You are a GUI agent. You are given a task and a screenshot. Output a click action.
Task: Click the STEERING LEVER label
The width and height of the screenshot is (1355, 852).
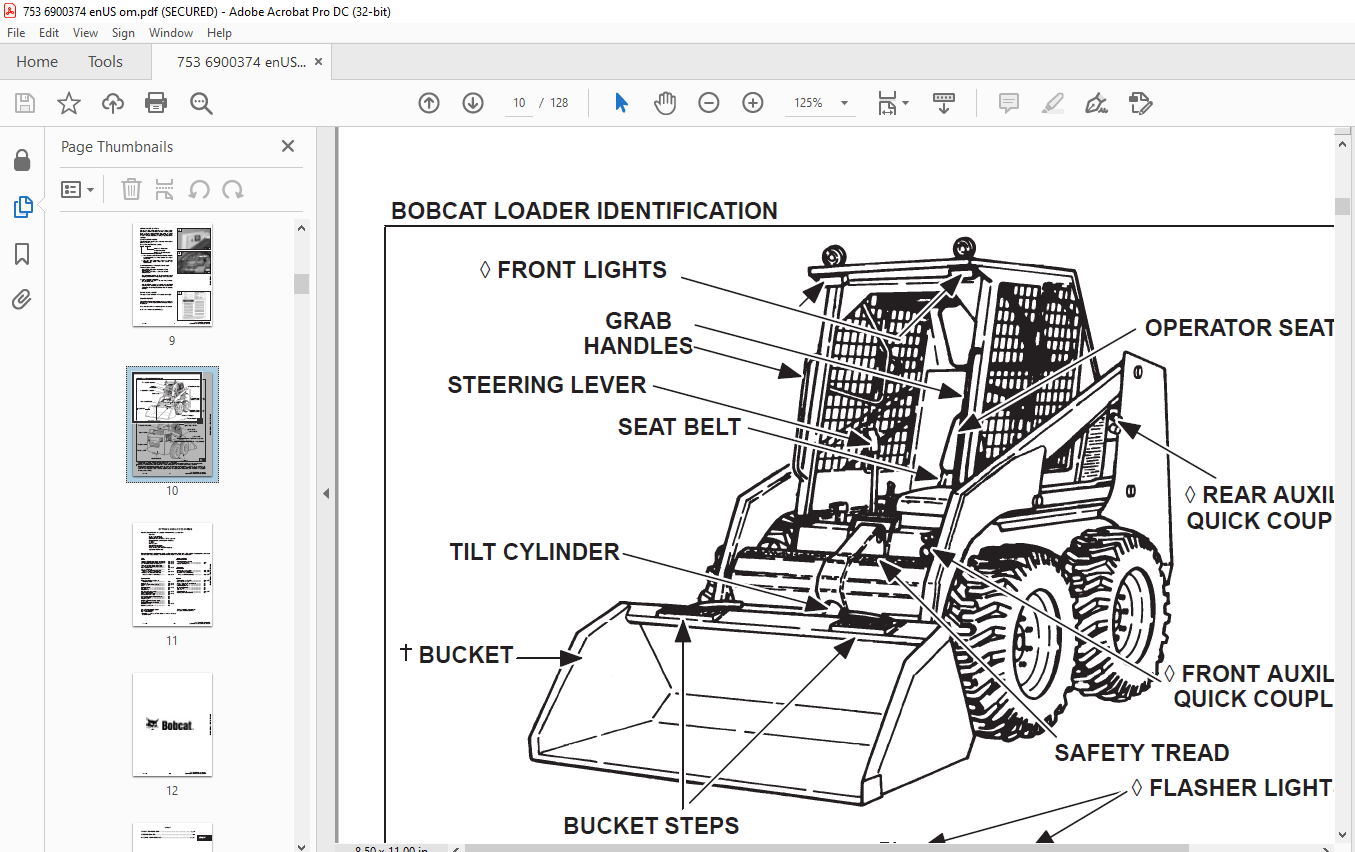pos(547,385)
